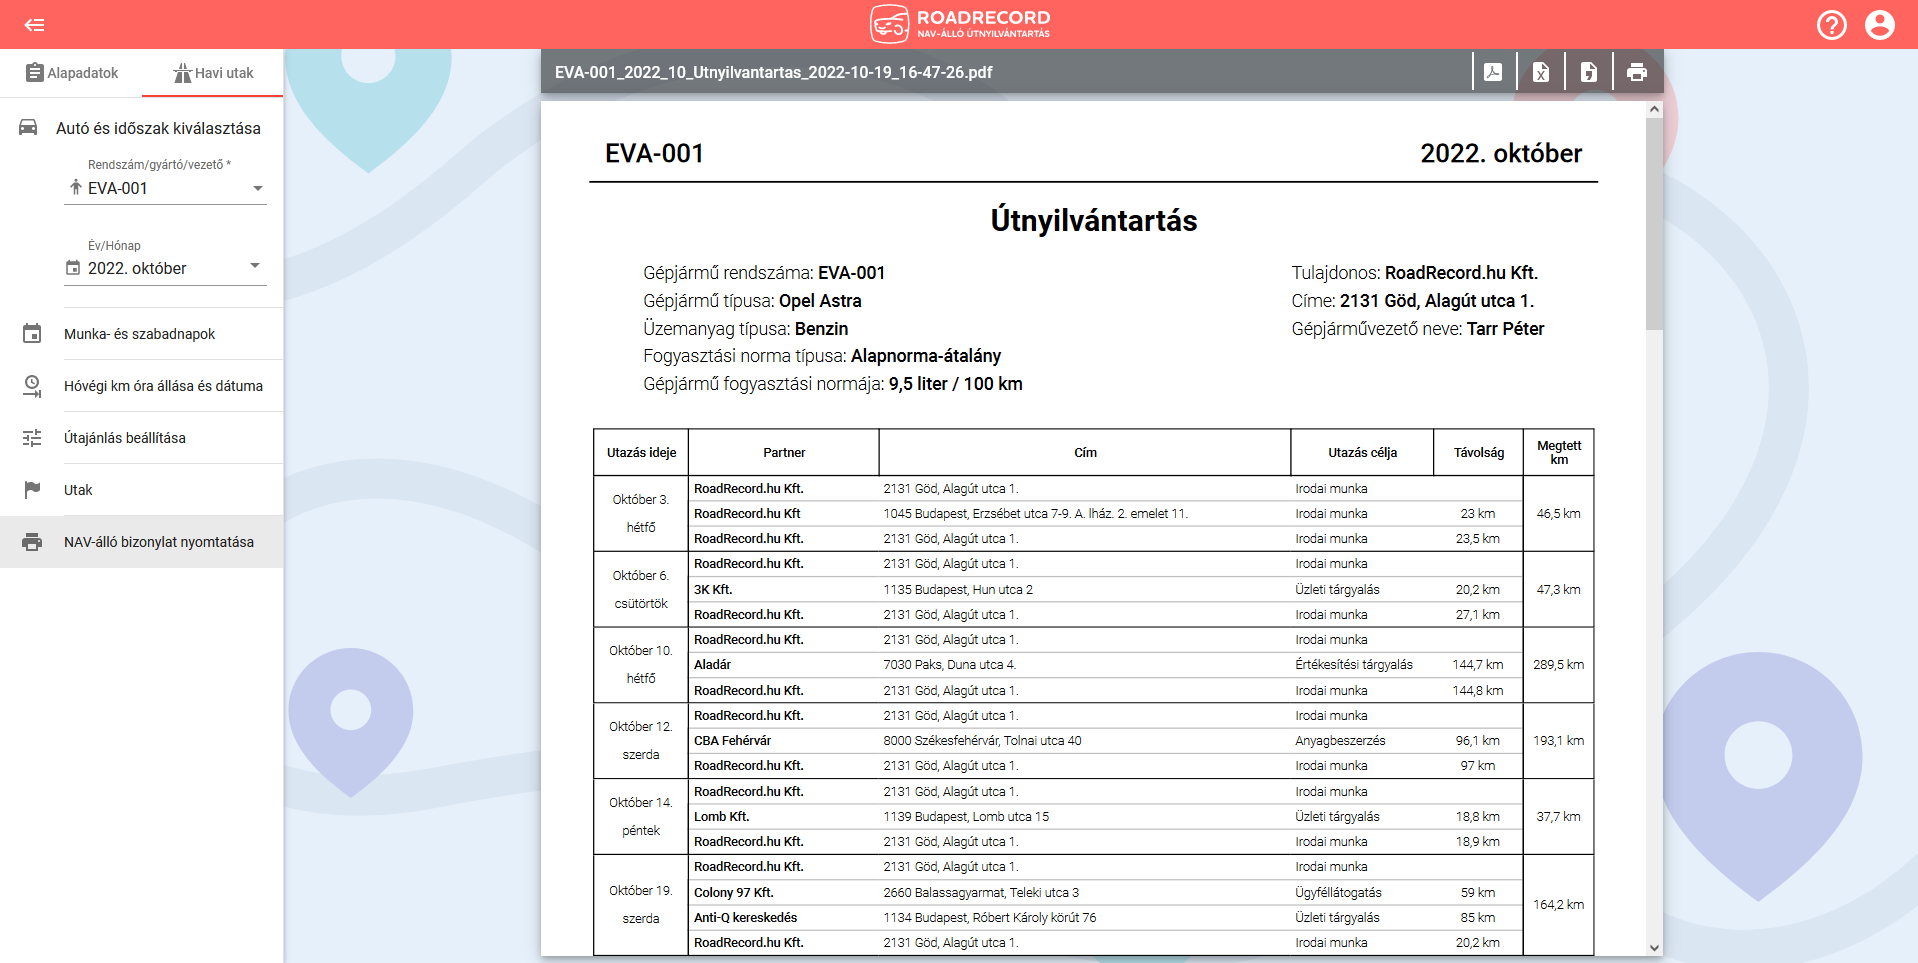Open the user account profile icon
The width and height of the screenshot is (1918, 963).
(x=1879, y=25)
